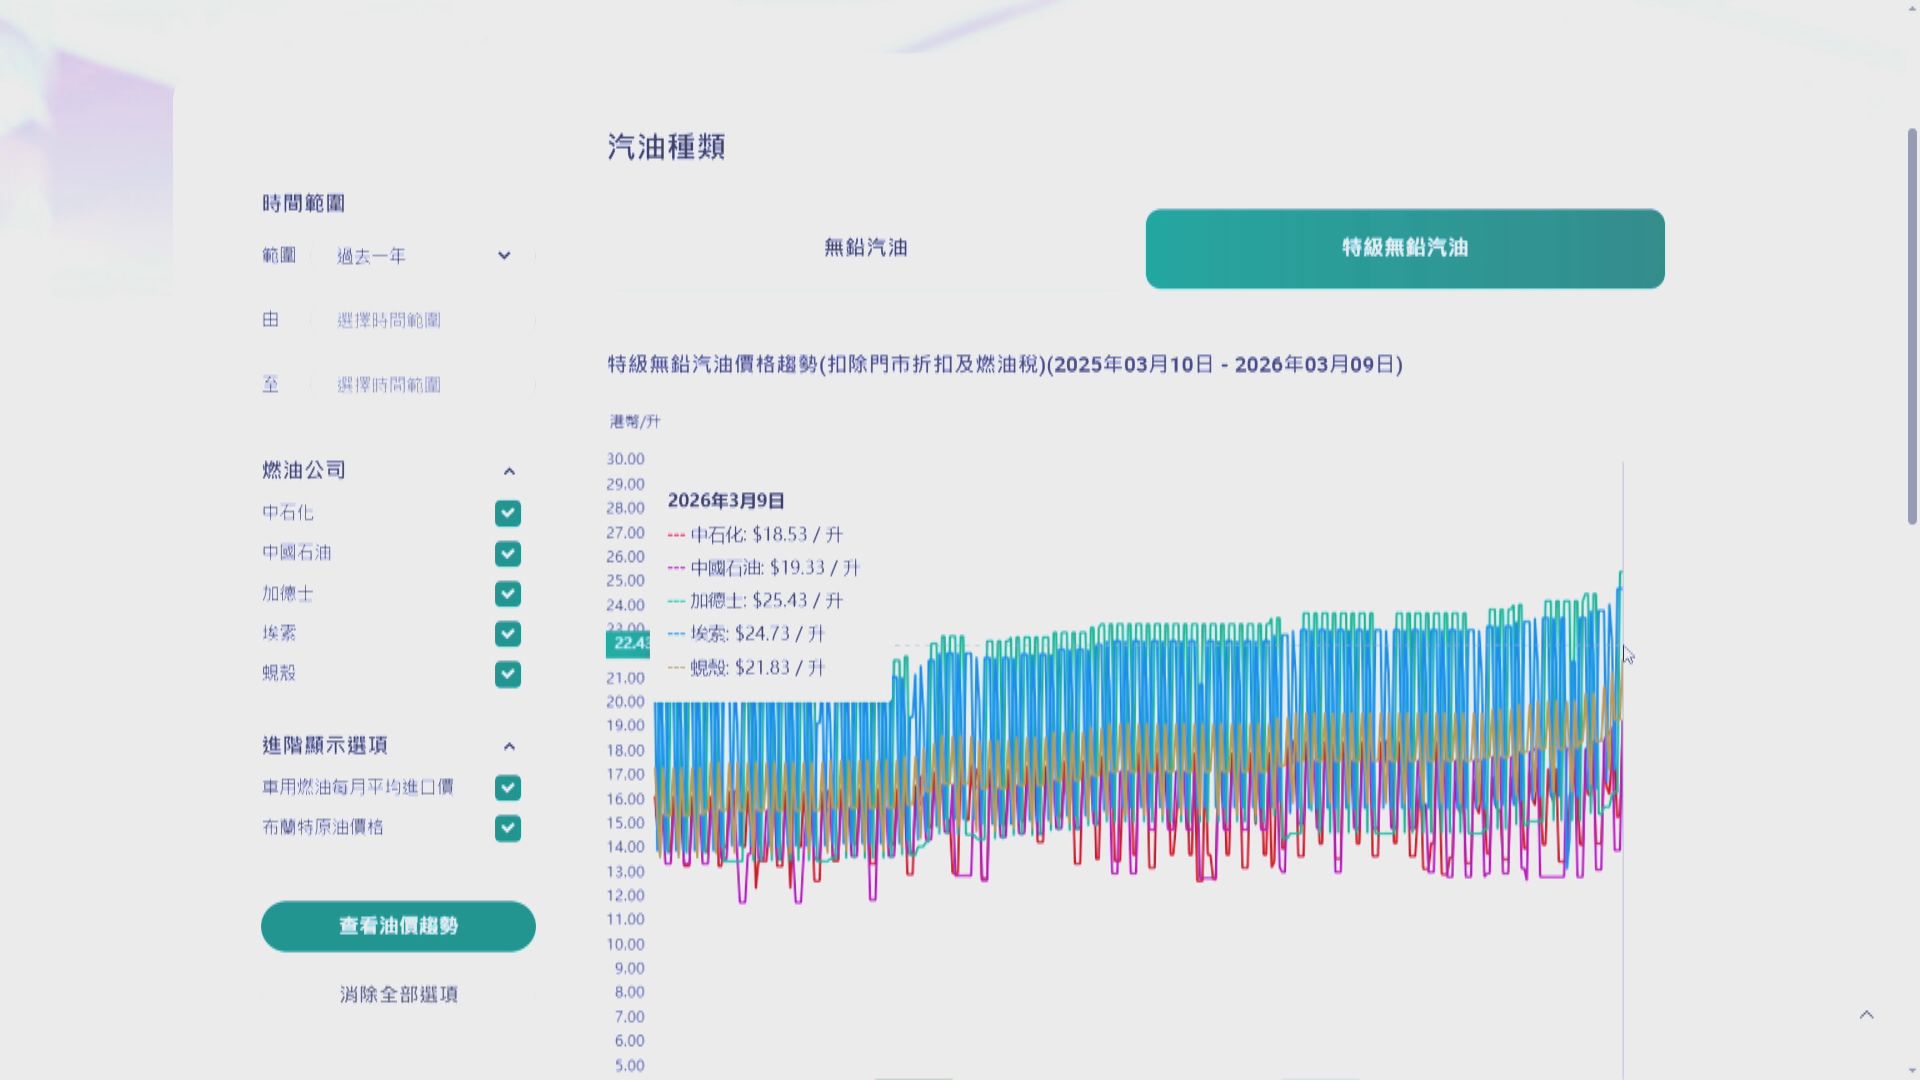Toggle the 埃索 company checkbox
Viewport: 1920px width, 1080px height.
tap(508, 633)
